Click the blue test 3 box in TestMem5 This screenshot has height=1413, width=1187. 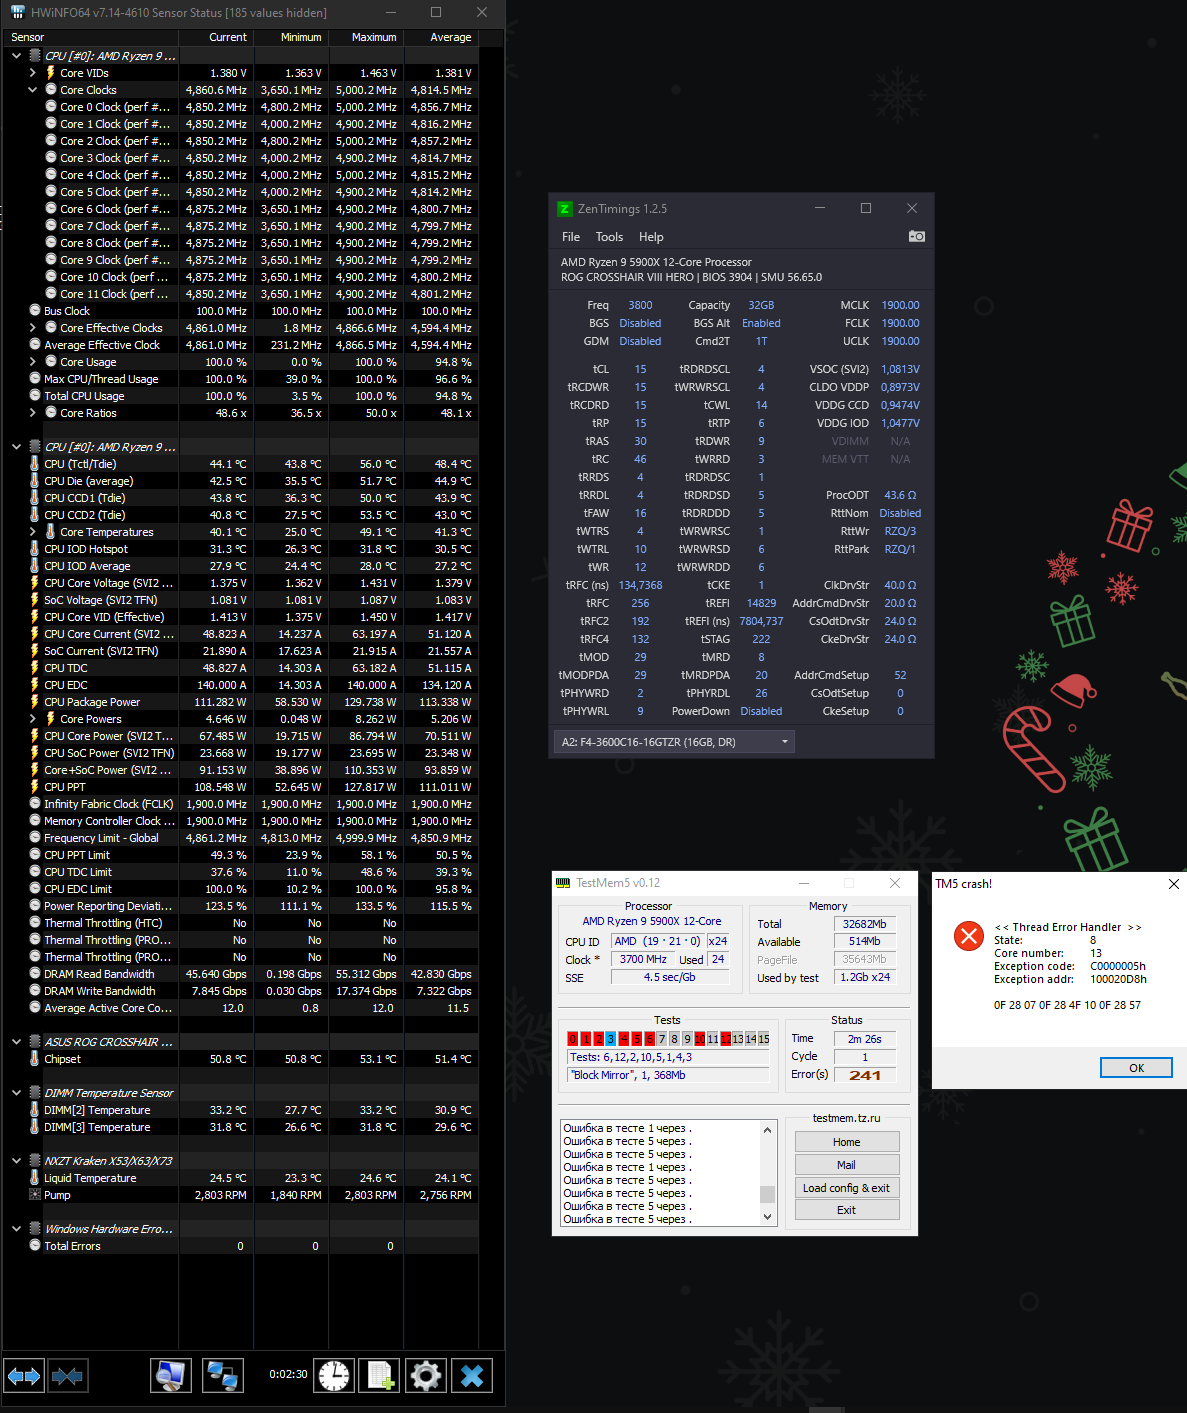pos(611,1039)
